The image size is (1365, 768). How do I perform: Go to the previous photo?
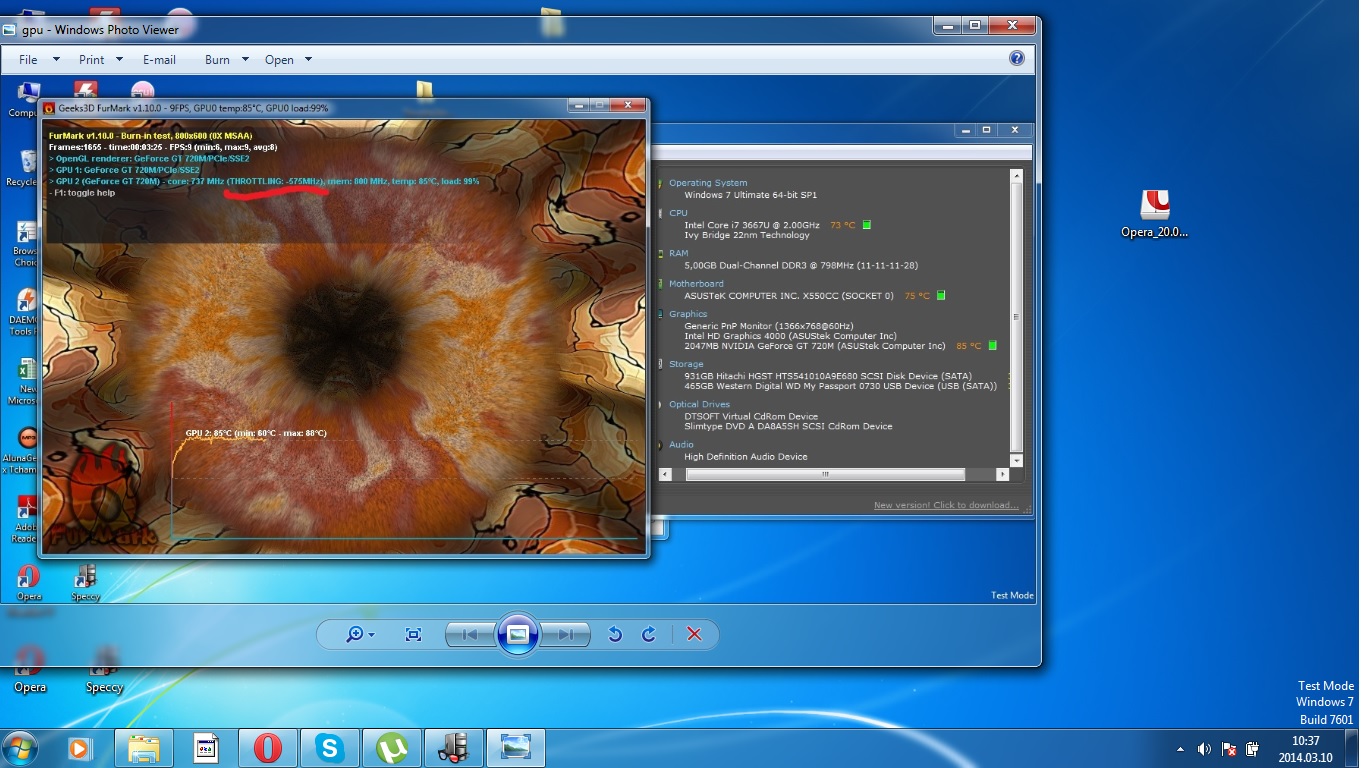pyautogui.click(x=470, y=634)
